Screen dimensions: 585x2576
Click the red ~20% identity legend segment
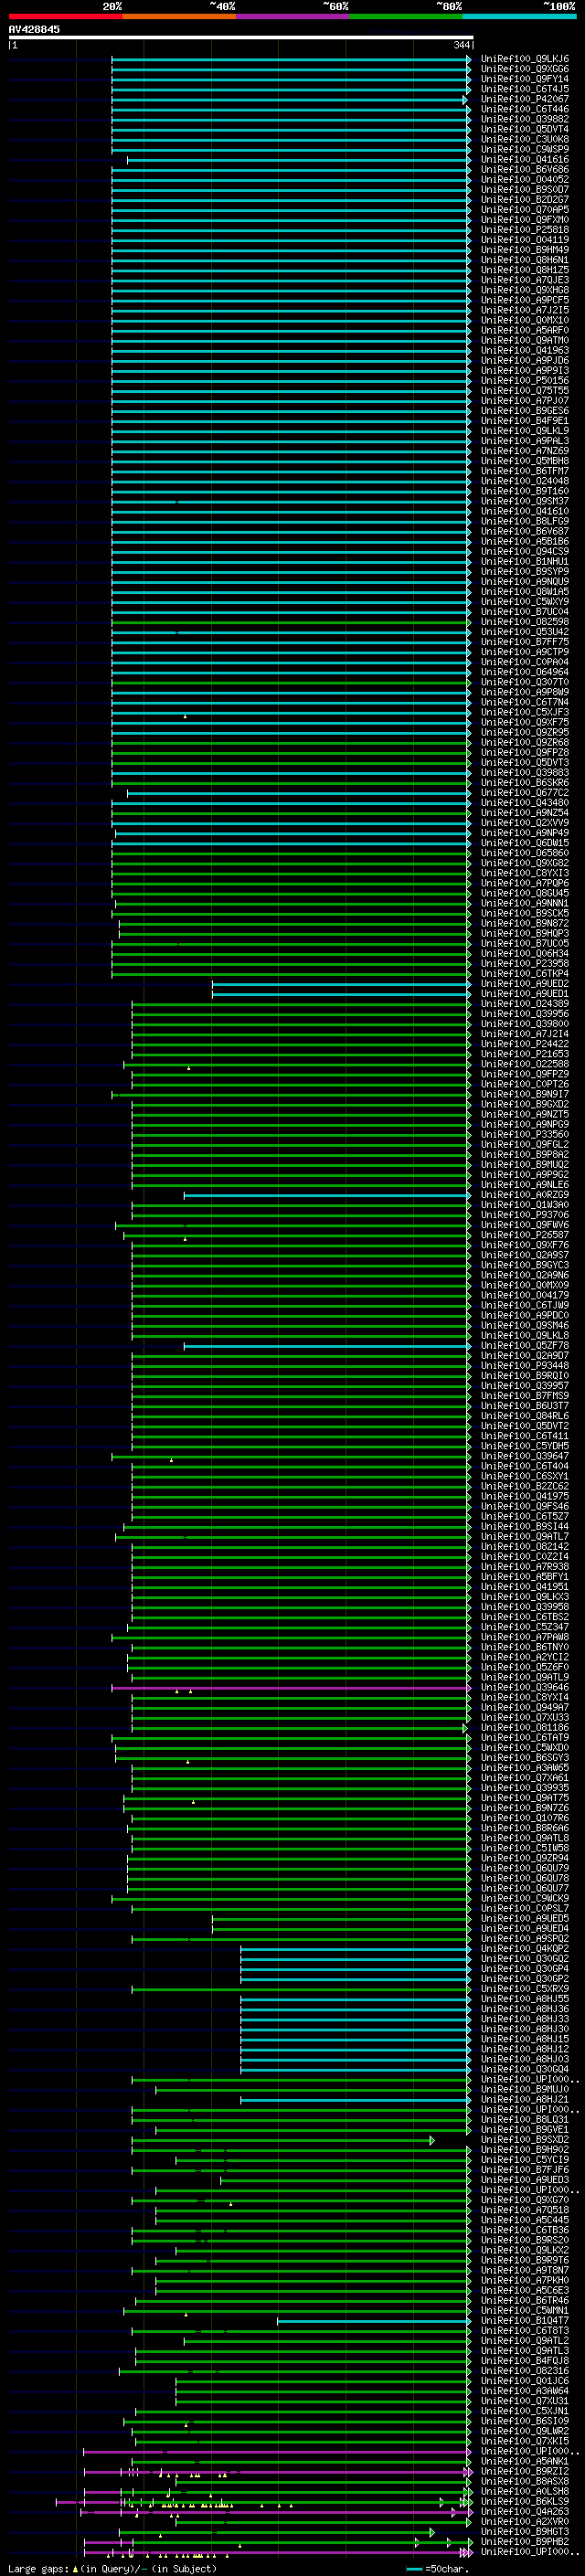coord(65,16)
